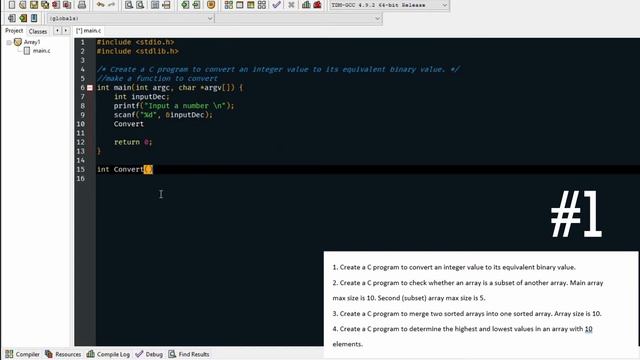Open the Find Results bottom tab
640x360 pixels.
[189, 354]
